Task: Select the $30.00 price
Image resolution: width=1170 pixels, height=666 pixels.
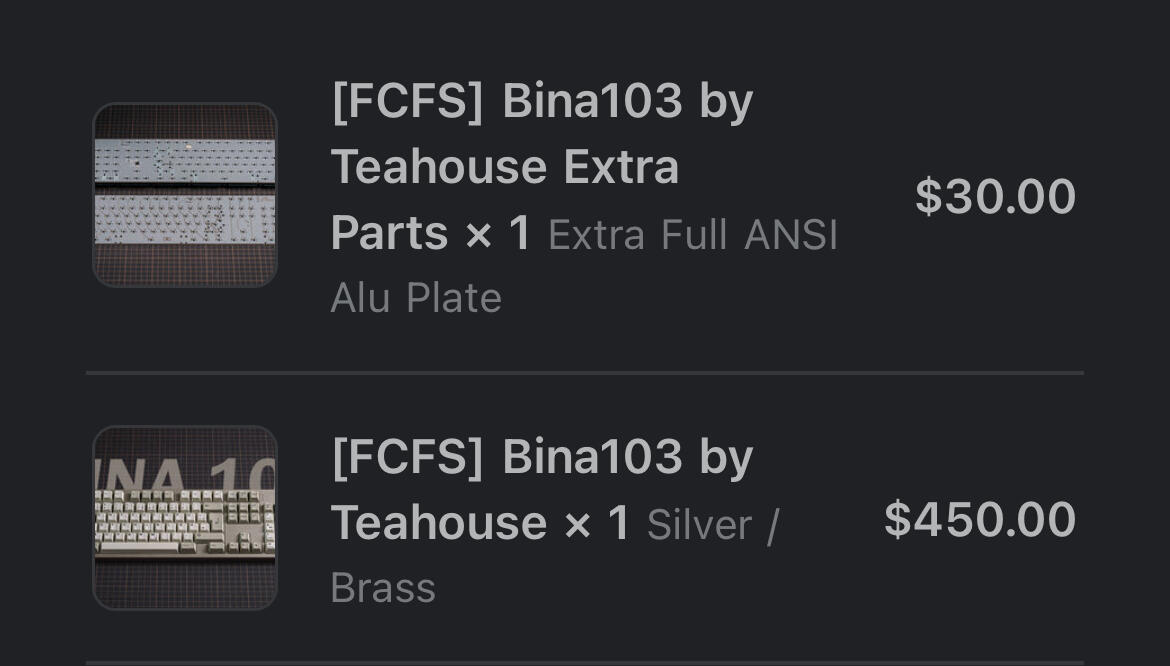Action: point(994,196)
